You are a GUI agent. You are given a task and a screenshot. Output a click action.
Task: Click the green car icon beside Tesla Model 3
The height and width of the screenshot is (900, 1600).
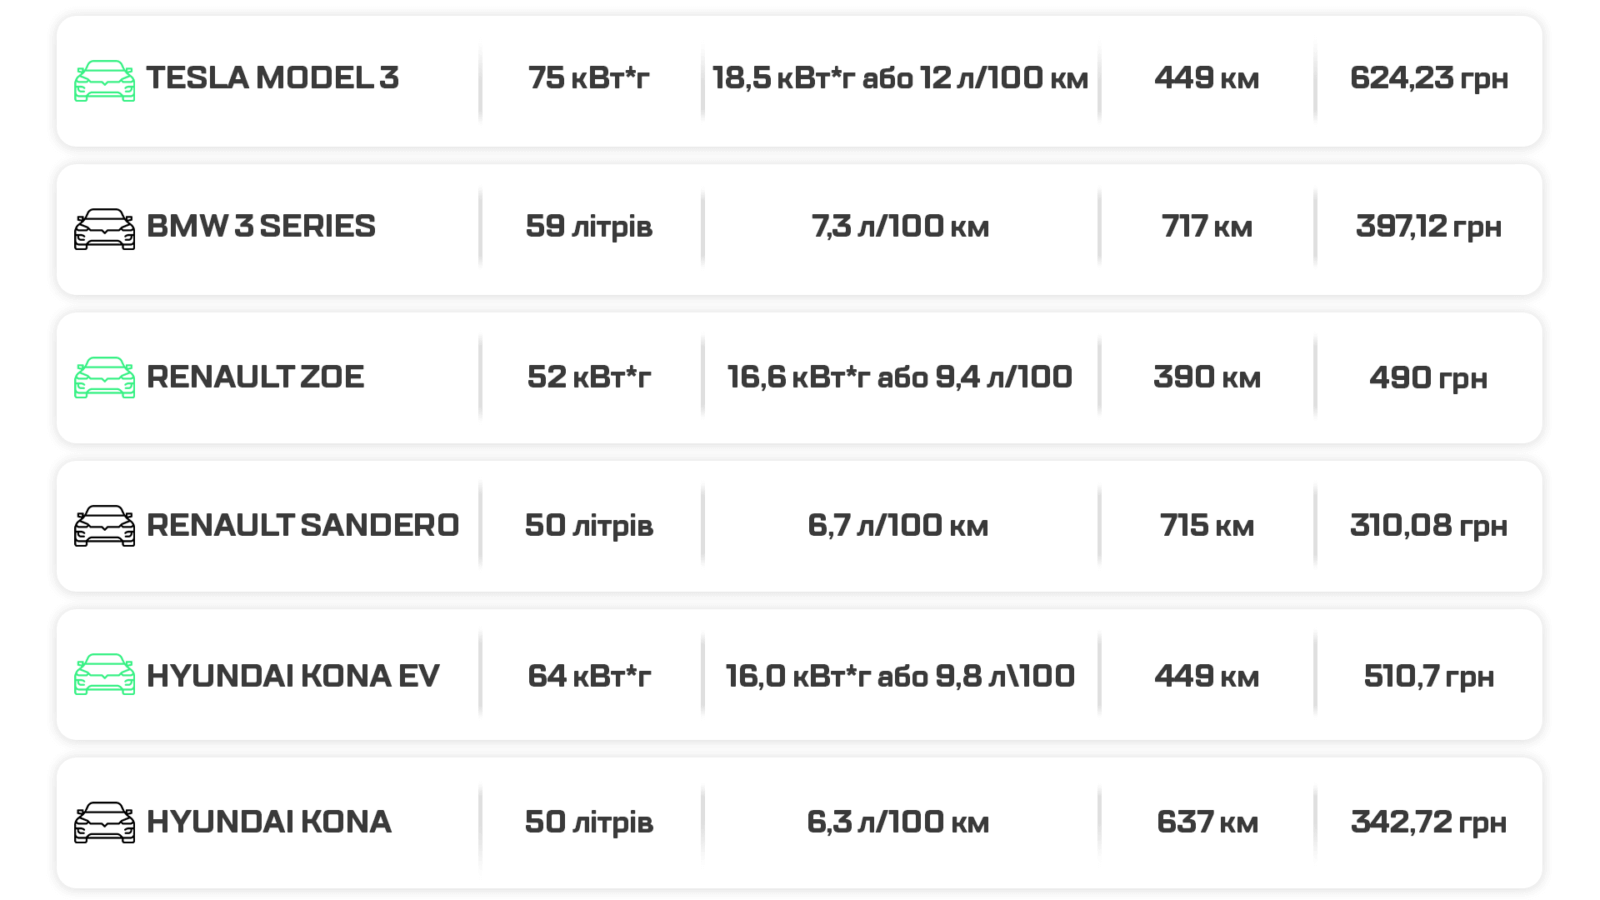pos(104,80)
